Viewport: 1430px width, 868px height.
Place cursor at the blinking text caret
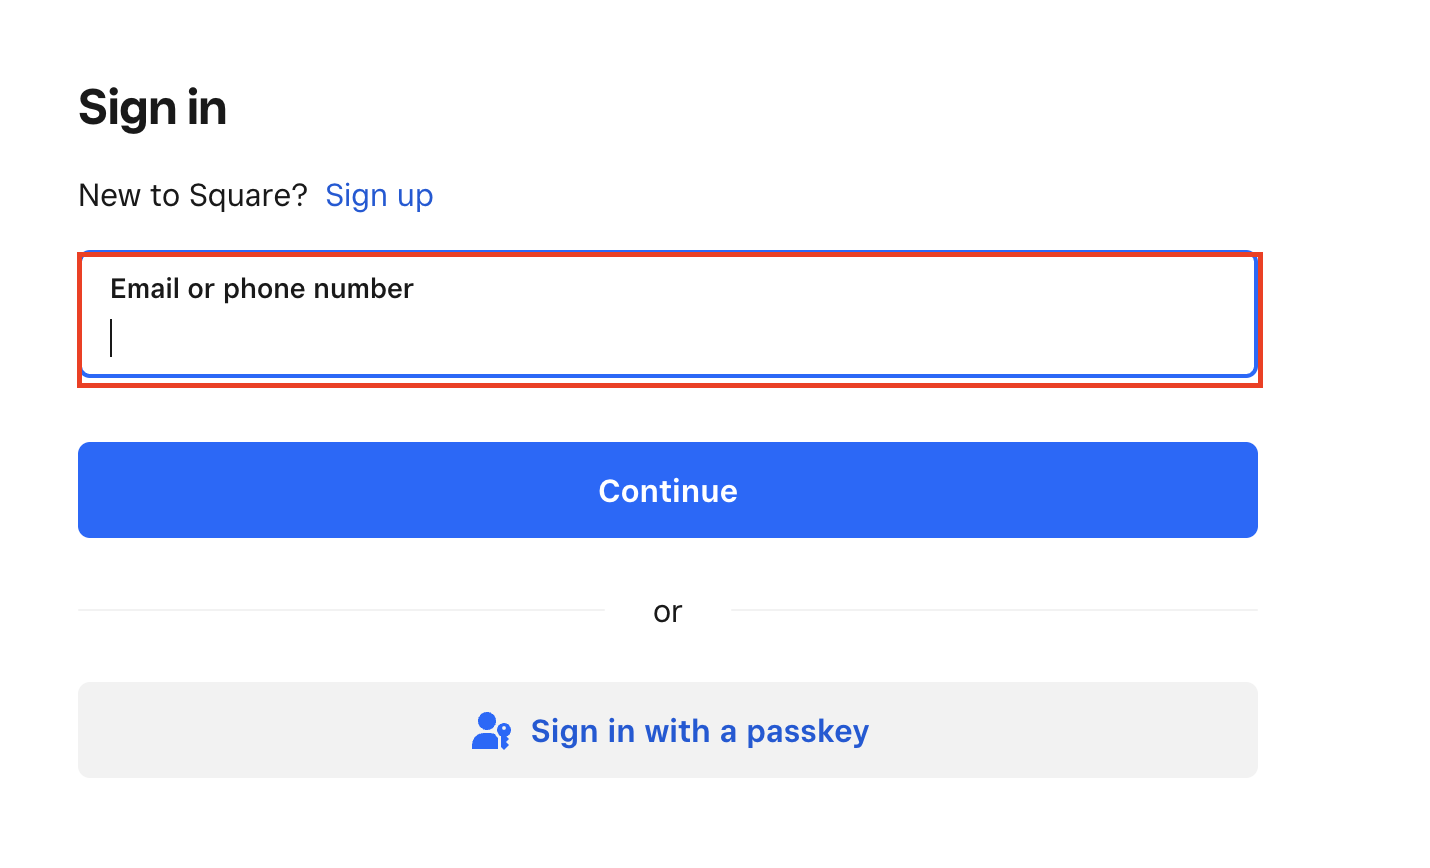point(111,338)
